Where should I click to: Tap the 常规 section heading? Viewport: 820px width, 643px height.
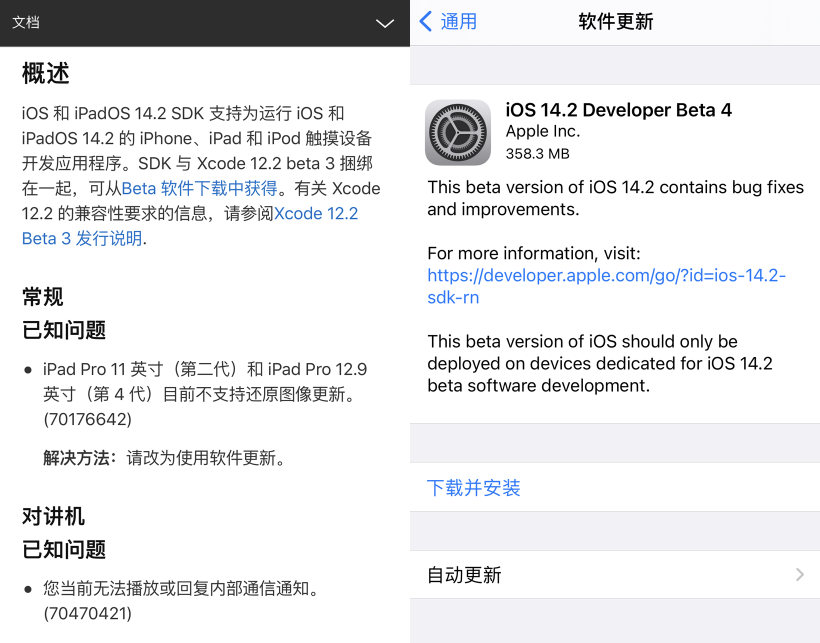coord(43,296)
